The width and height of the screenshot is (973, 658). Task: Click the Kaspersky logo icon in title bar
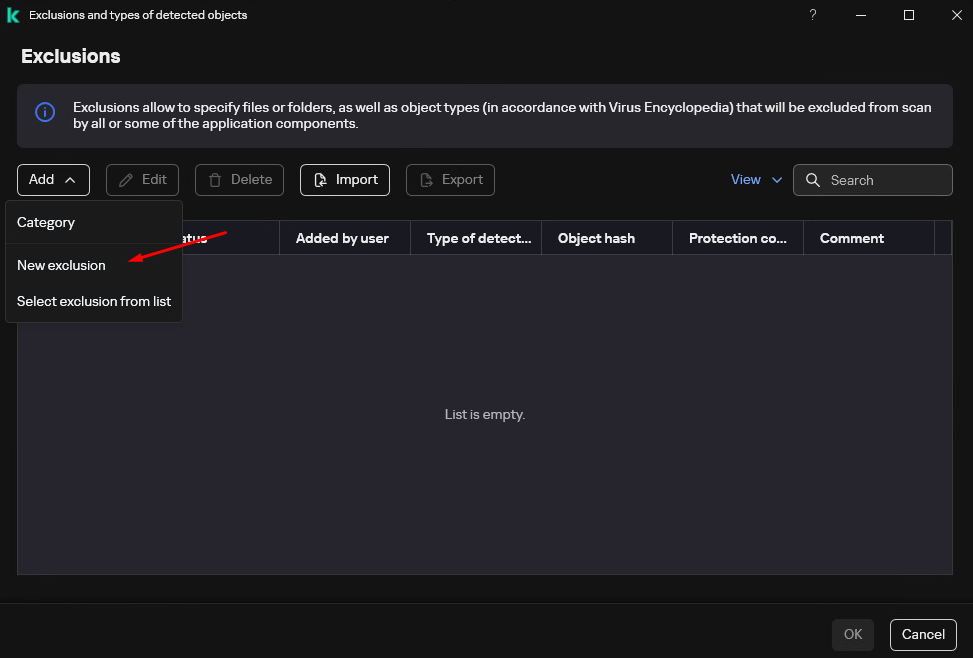pos(13,15)
